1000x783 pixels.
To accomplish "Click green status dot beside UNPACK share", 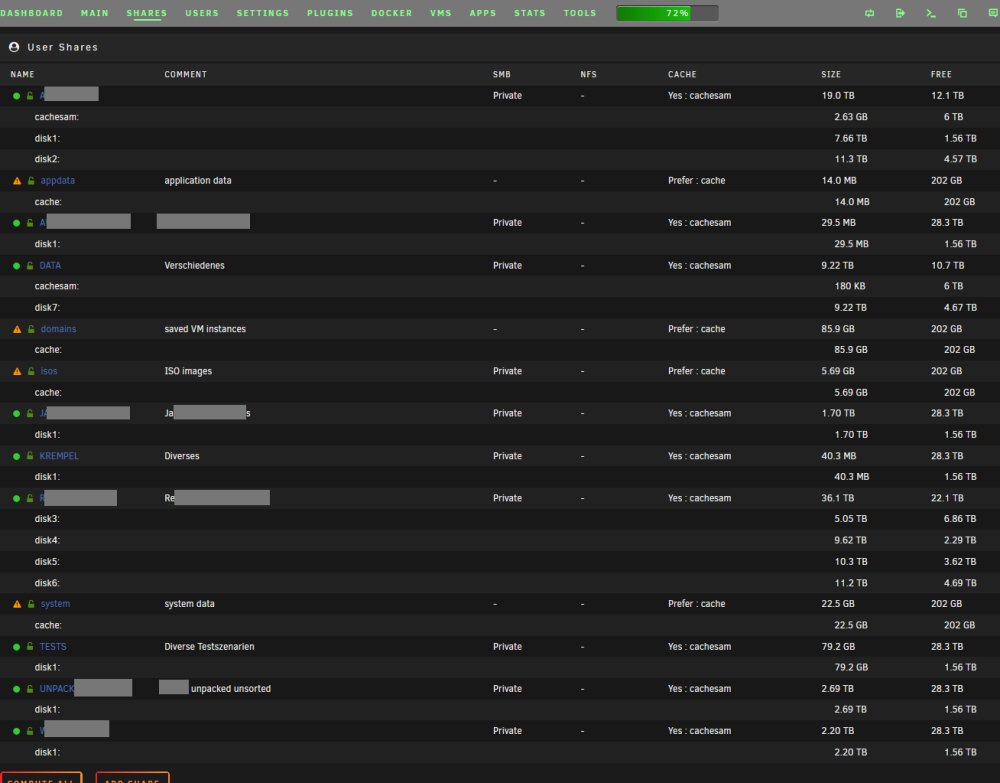I will [17, 689].
